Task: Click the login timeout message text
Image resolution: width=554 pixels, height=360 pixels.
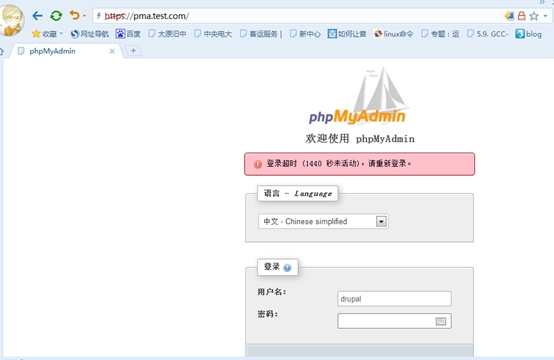Action: coord(338,164)
